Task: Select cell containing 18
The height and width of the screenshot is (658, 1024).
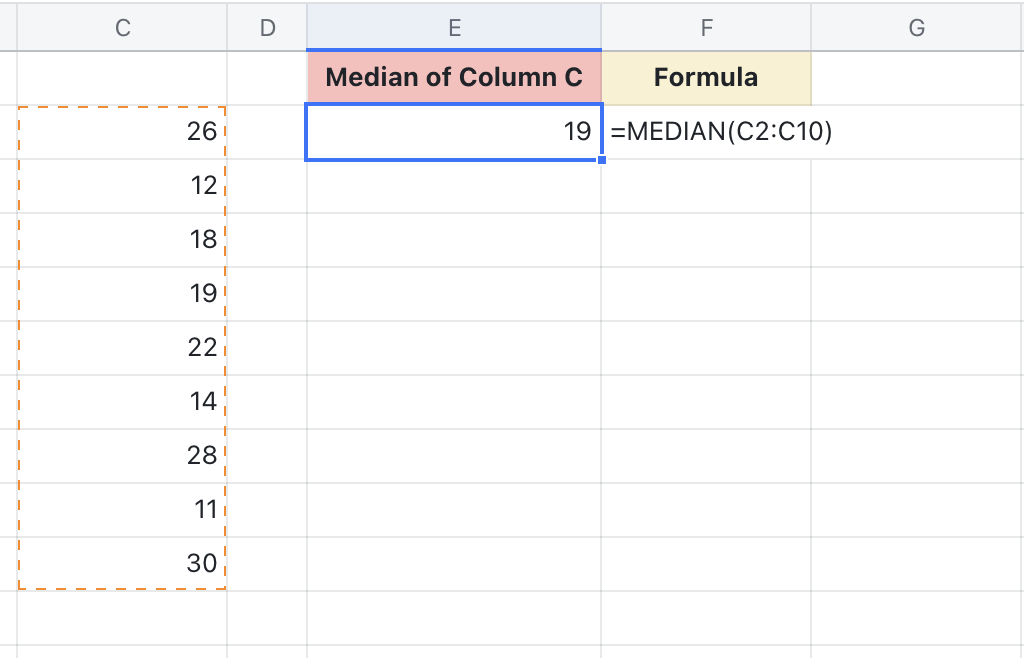Action: (x=122, y=239)
